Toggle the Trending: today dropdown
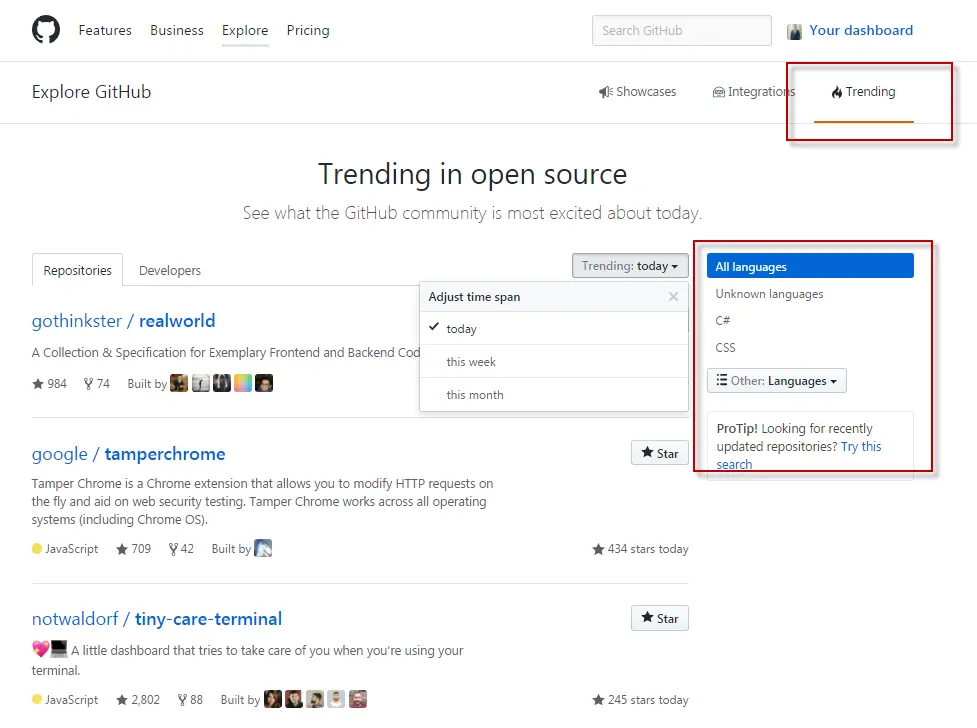This screenshot has width=977, height=728. click(630, 266)
